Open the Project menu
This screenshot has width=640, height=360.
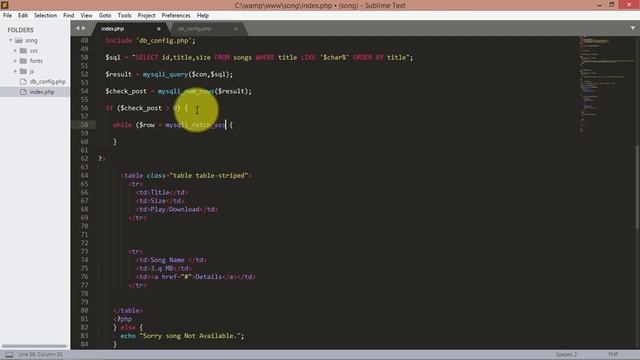[147, 16]
